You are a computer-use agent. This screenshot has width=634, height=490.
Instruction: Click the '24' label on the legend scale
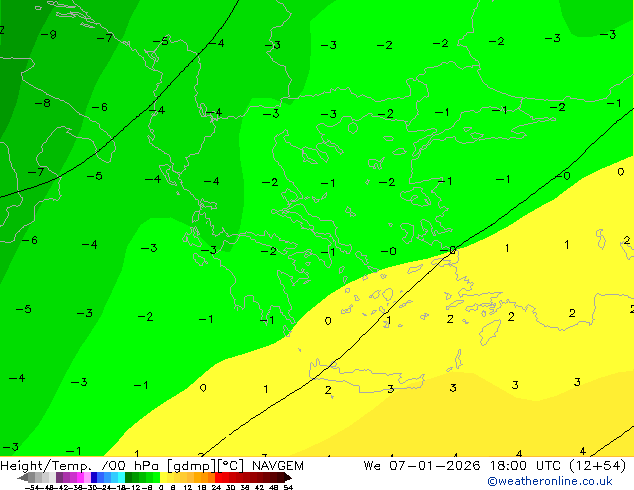[216, 488]
